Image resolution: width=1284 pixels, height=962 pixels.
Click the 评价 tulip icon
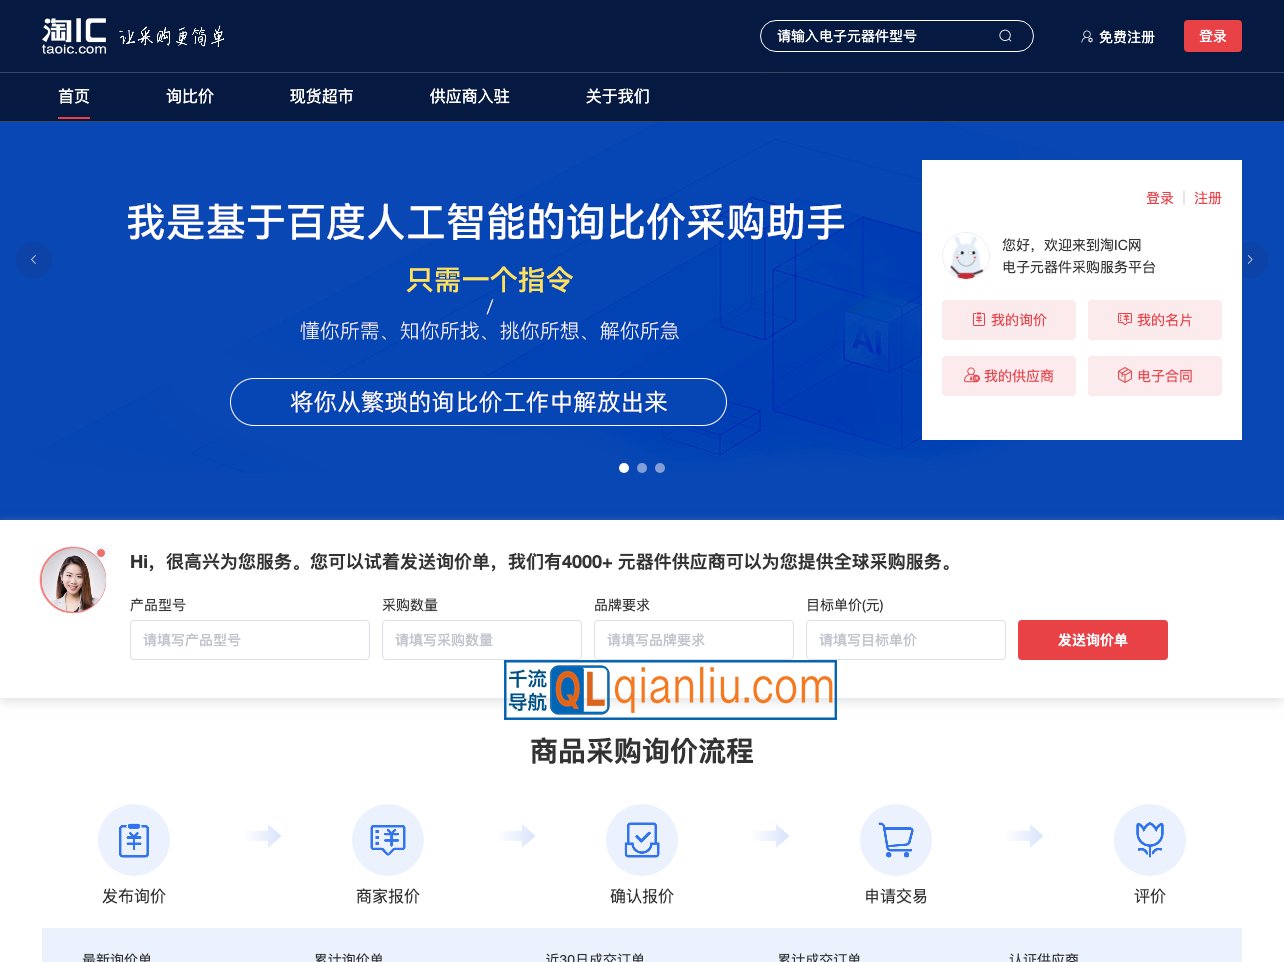click(x=1150, y=840)
